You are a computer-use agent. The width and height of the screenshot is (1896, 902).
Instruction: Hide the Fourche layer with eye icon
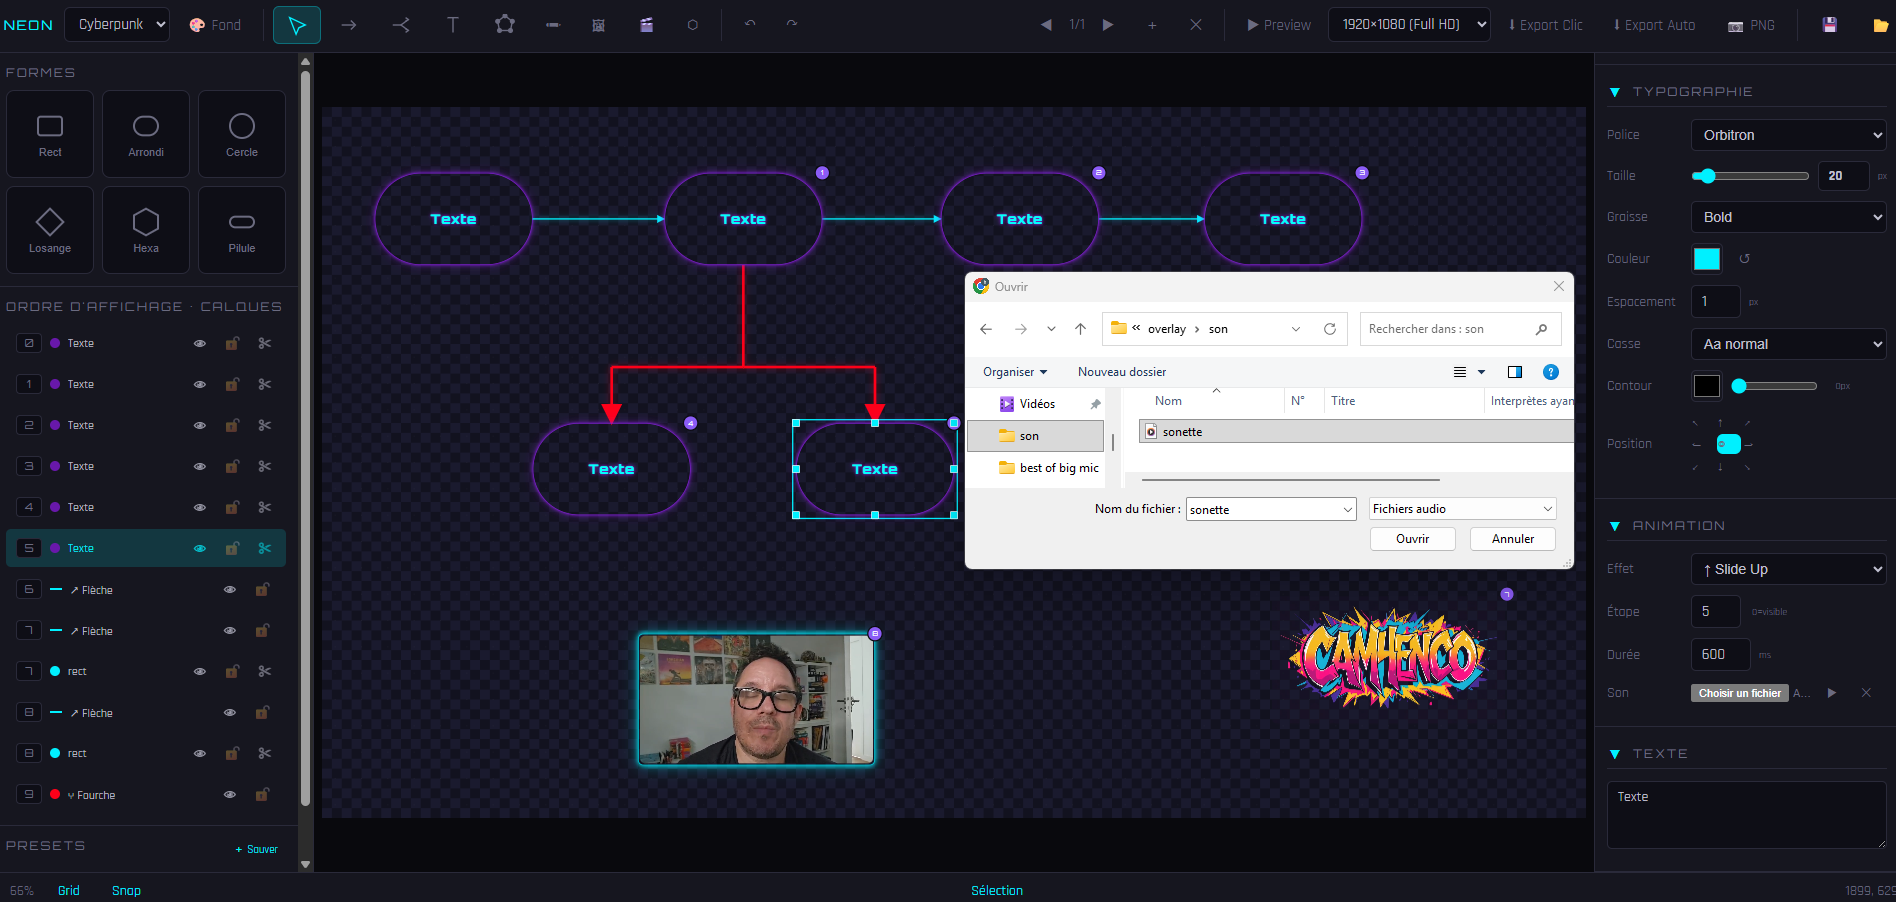230,795
